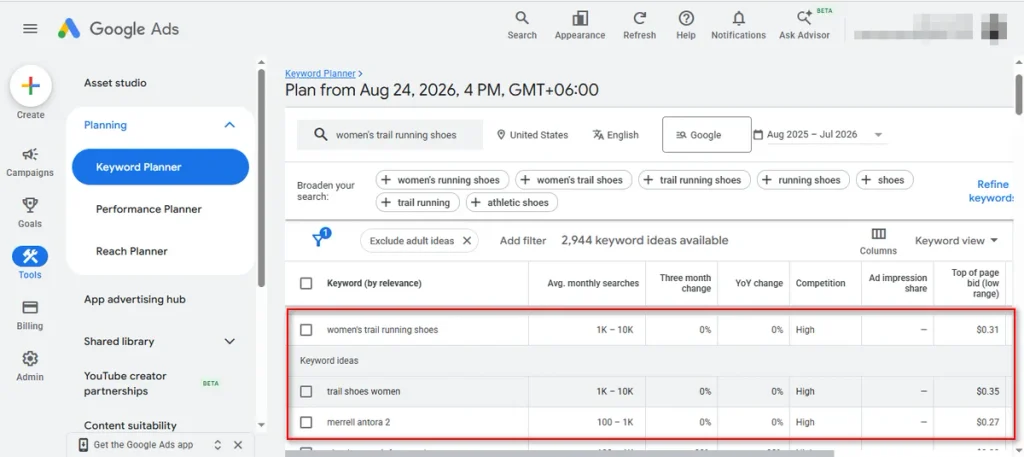Check the merrell antora 2 row
The width and height of the screenshot is (1024, 457).
point(306,422)
